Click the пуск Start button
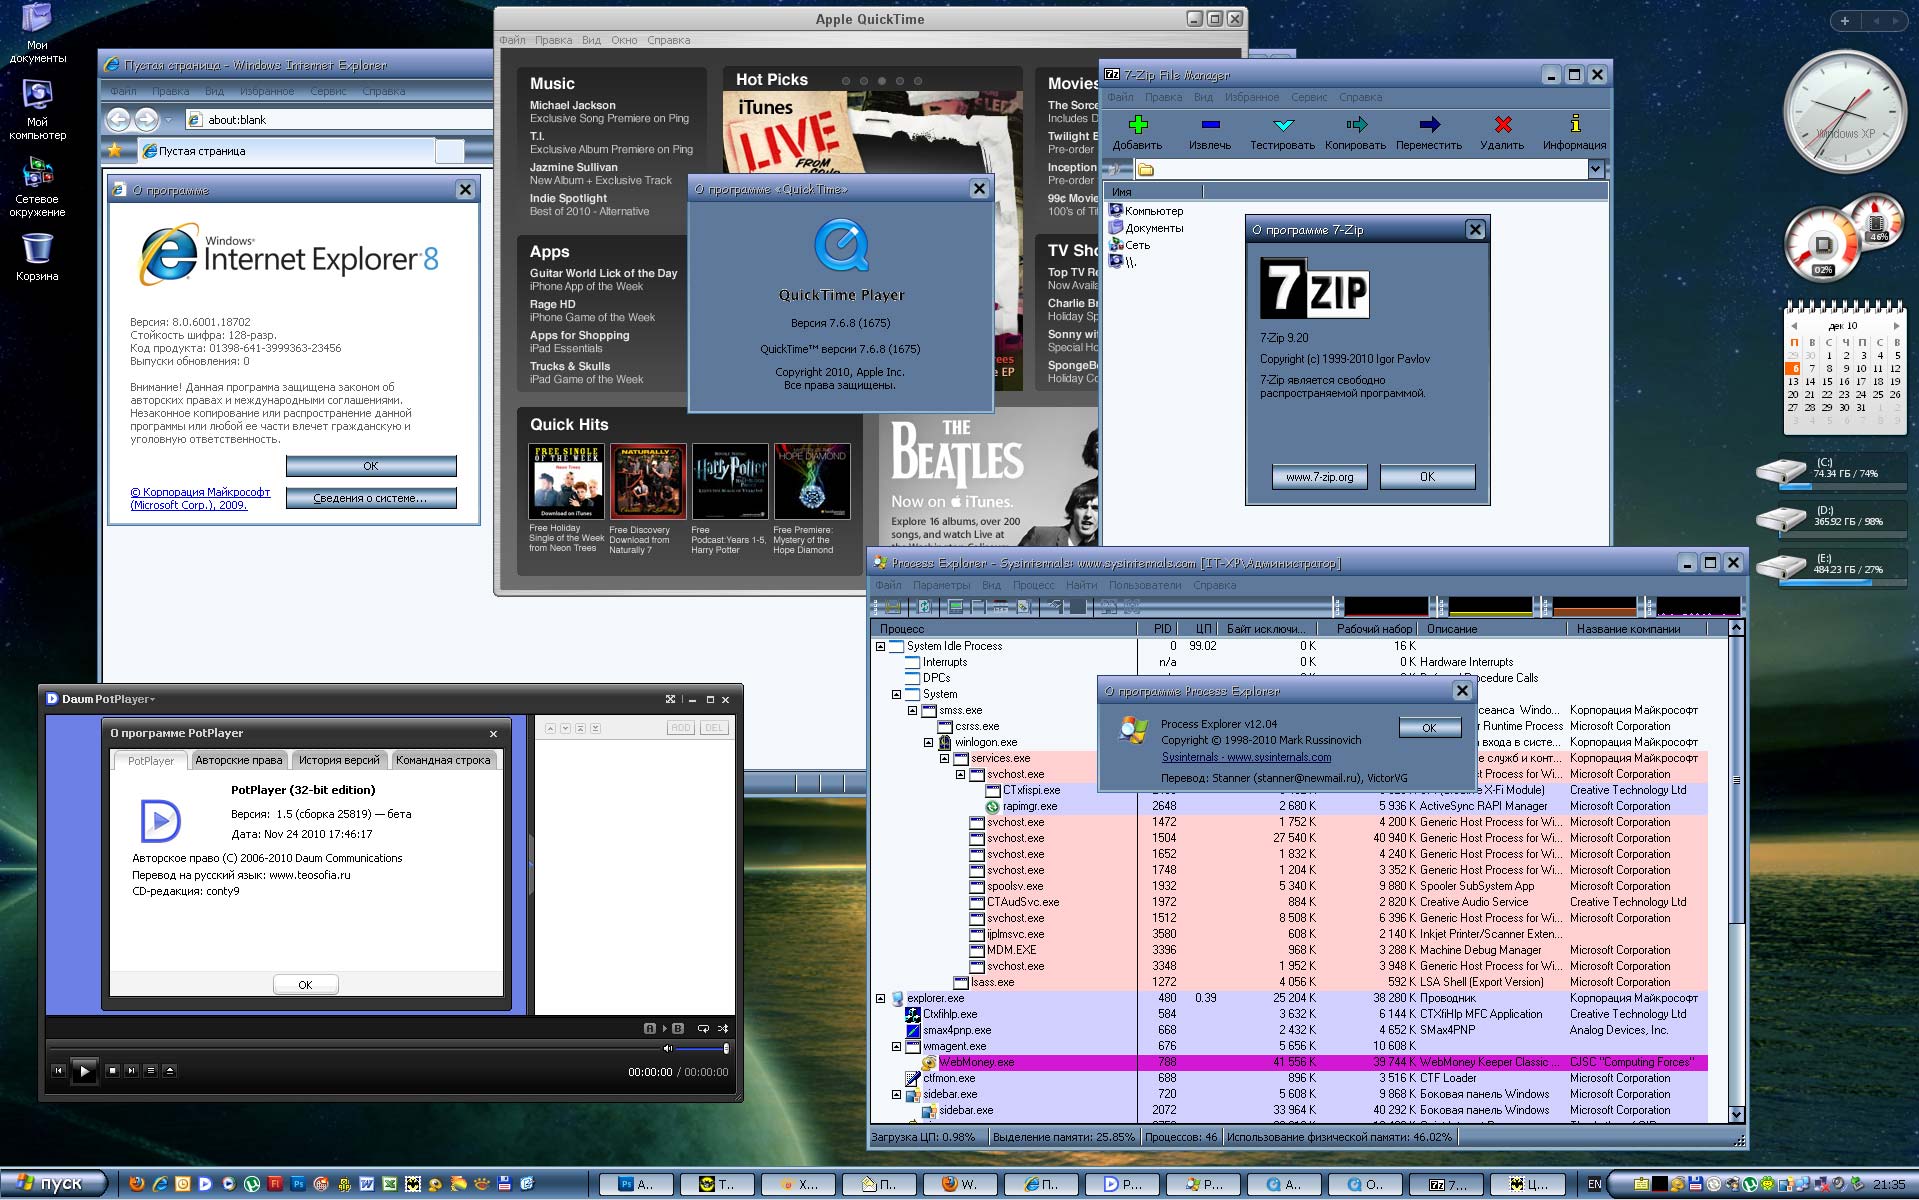This screenshot has height=1200, width=1919. pos(53,1183)
